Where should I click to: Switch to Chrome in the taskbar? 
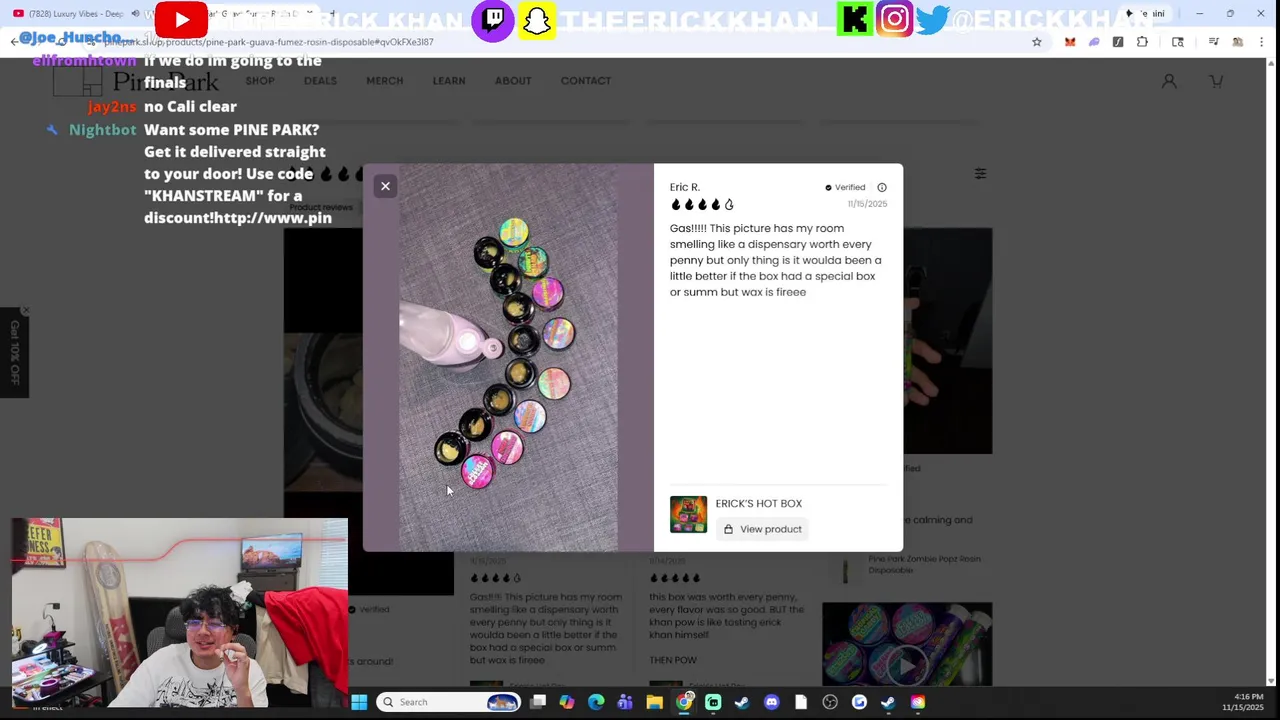click(684, 702)
